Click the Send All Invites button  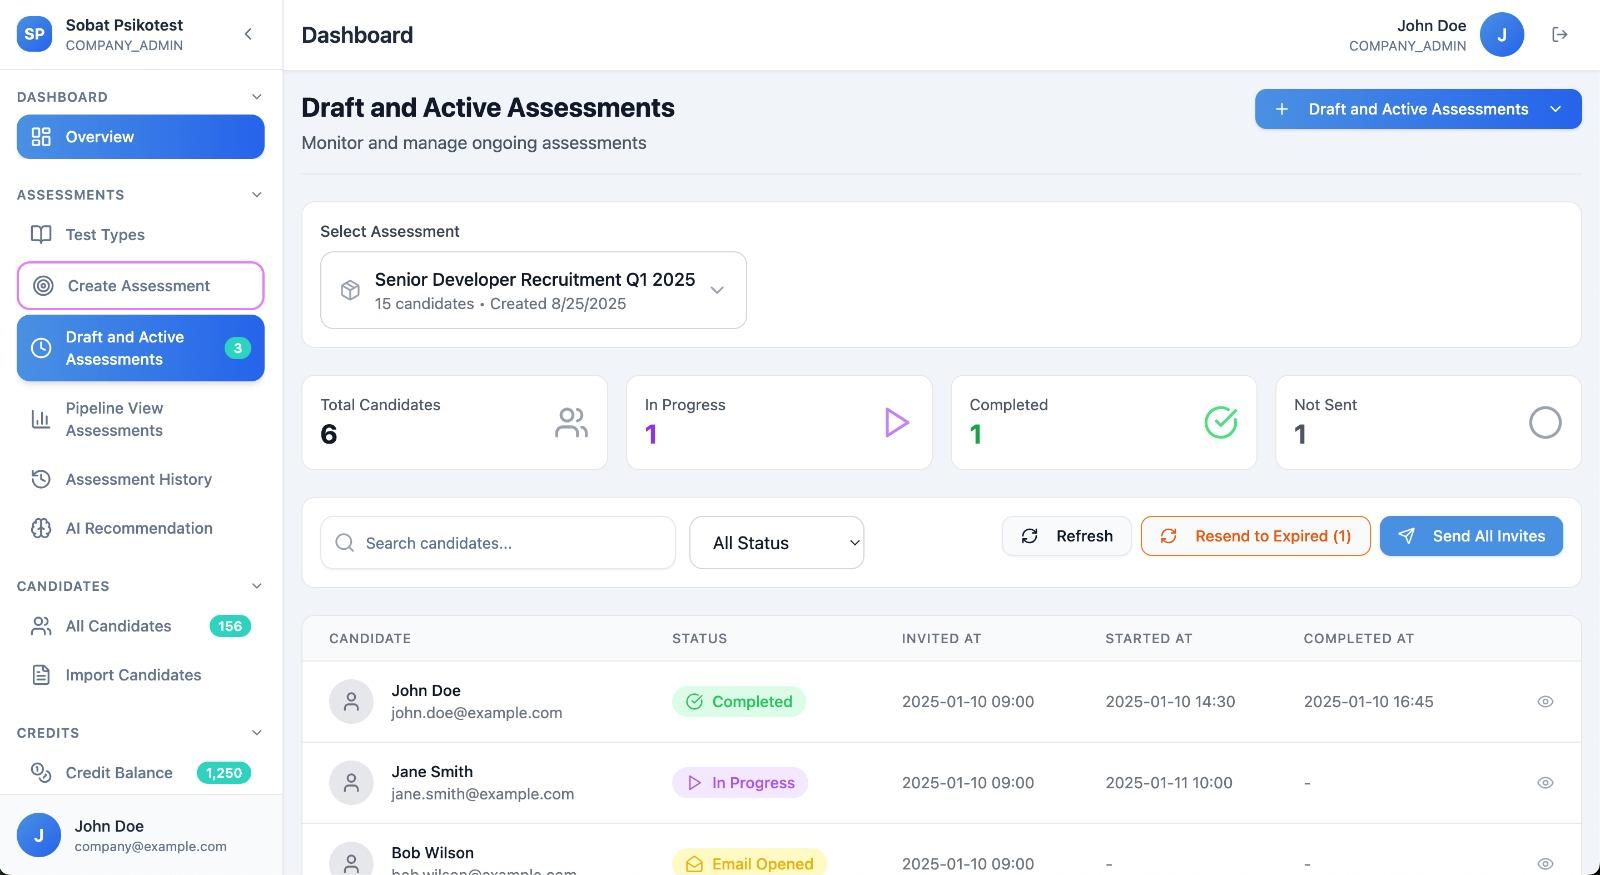[x=1470, y=536]
